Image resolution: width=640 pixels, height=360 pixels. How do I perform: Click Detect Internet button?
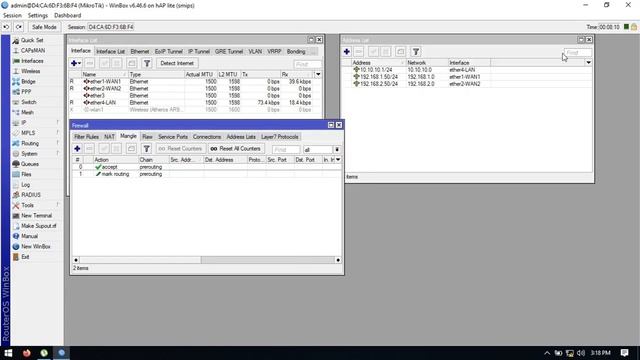pos(177,63)
